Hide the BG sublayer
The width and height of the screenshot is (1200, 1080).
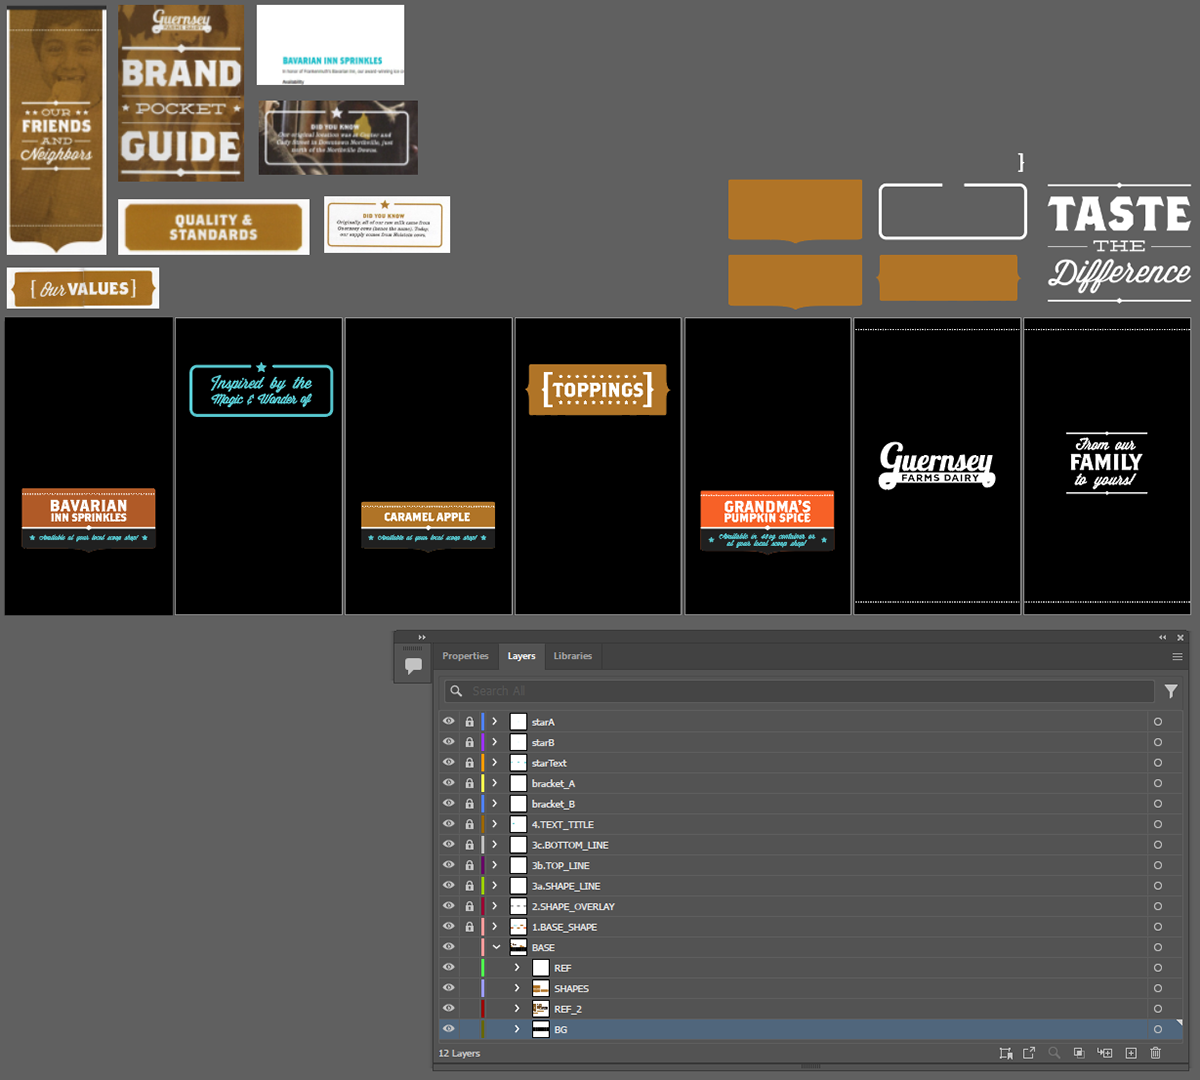pos(448,1029)
